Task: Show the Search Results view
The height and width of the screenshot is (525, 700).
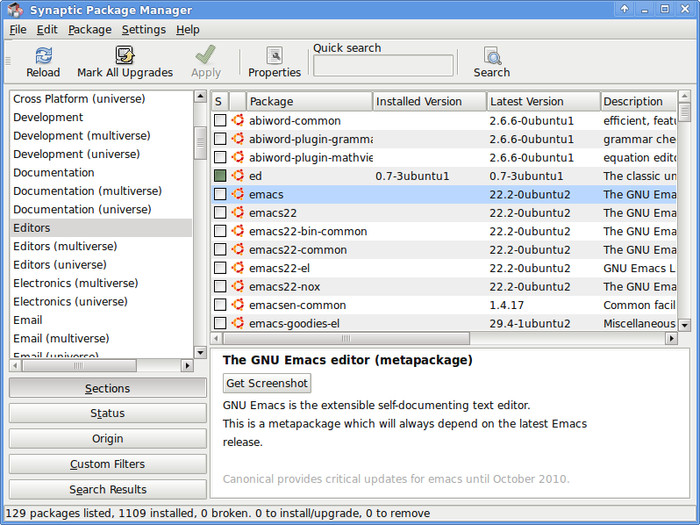Action: pyautogui.click(x=108, y=489)
